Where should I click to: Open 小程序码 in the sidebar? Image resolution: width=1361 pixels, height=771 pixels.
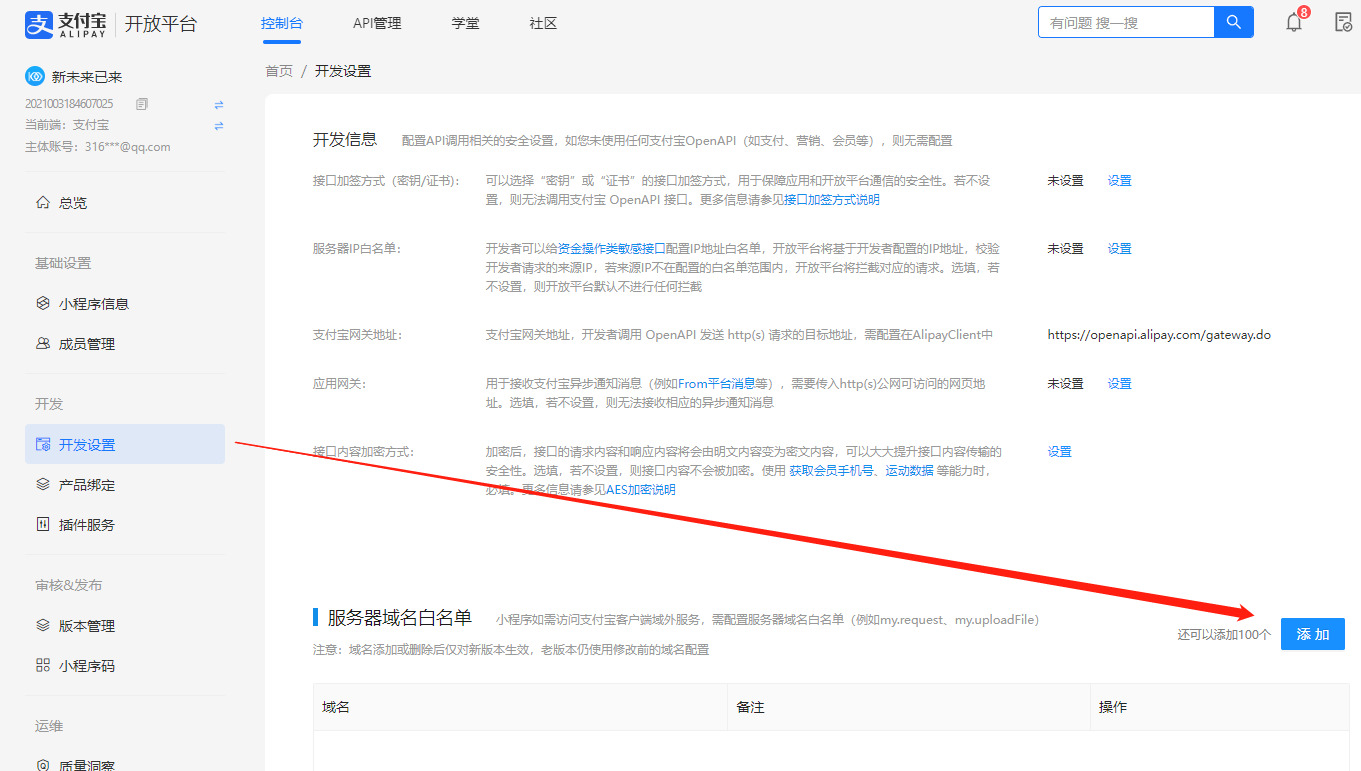125,665
